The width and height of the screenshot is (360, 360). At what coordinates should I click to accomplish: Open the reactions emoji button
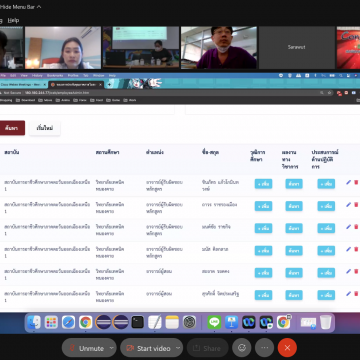click(242, 348)
